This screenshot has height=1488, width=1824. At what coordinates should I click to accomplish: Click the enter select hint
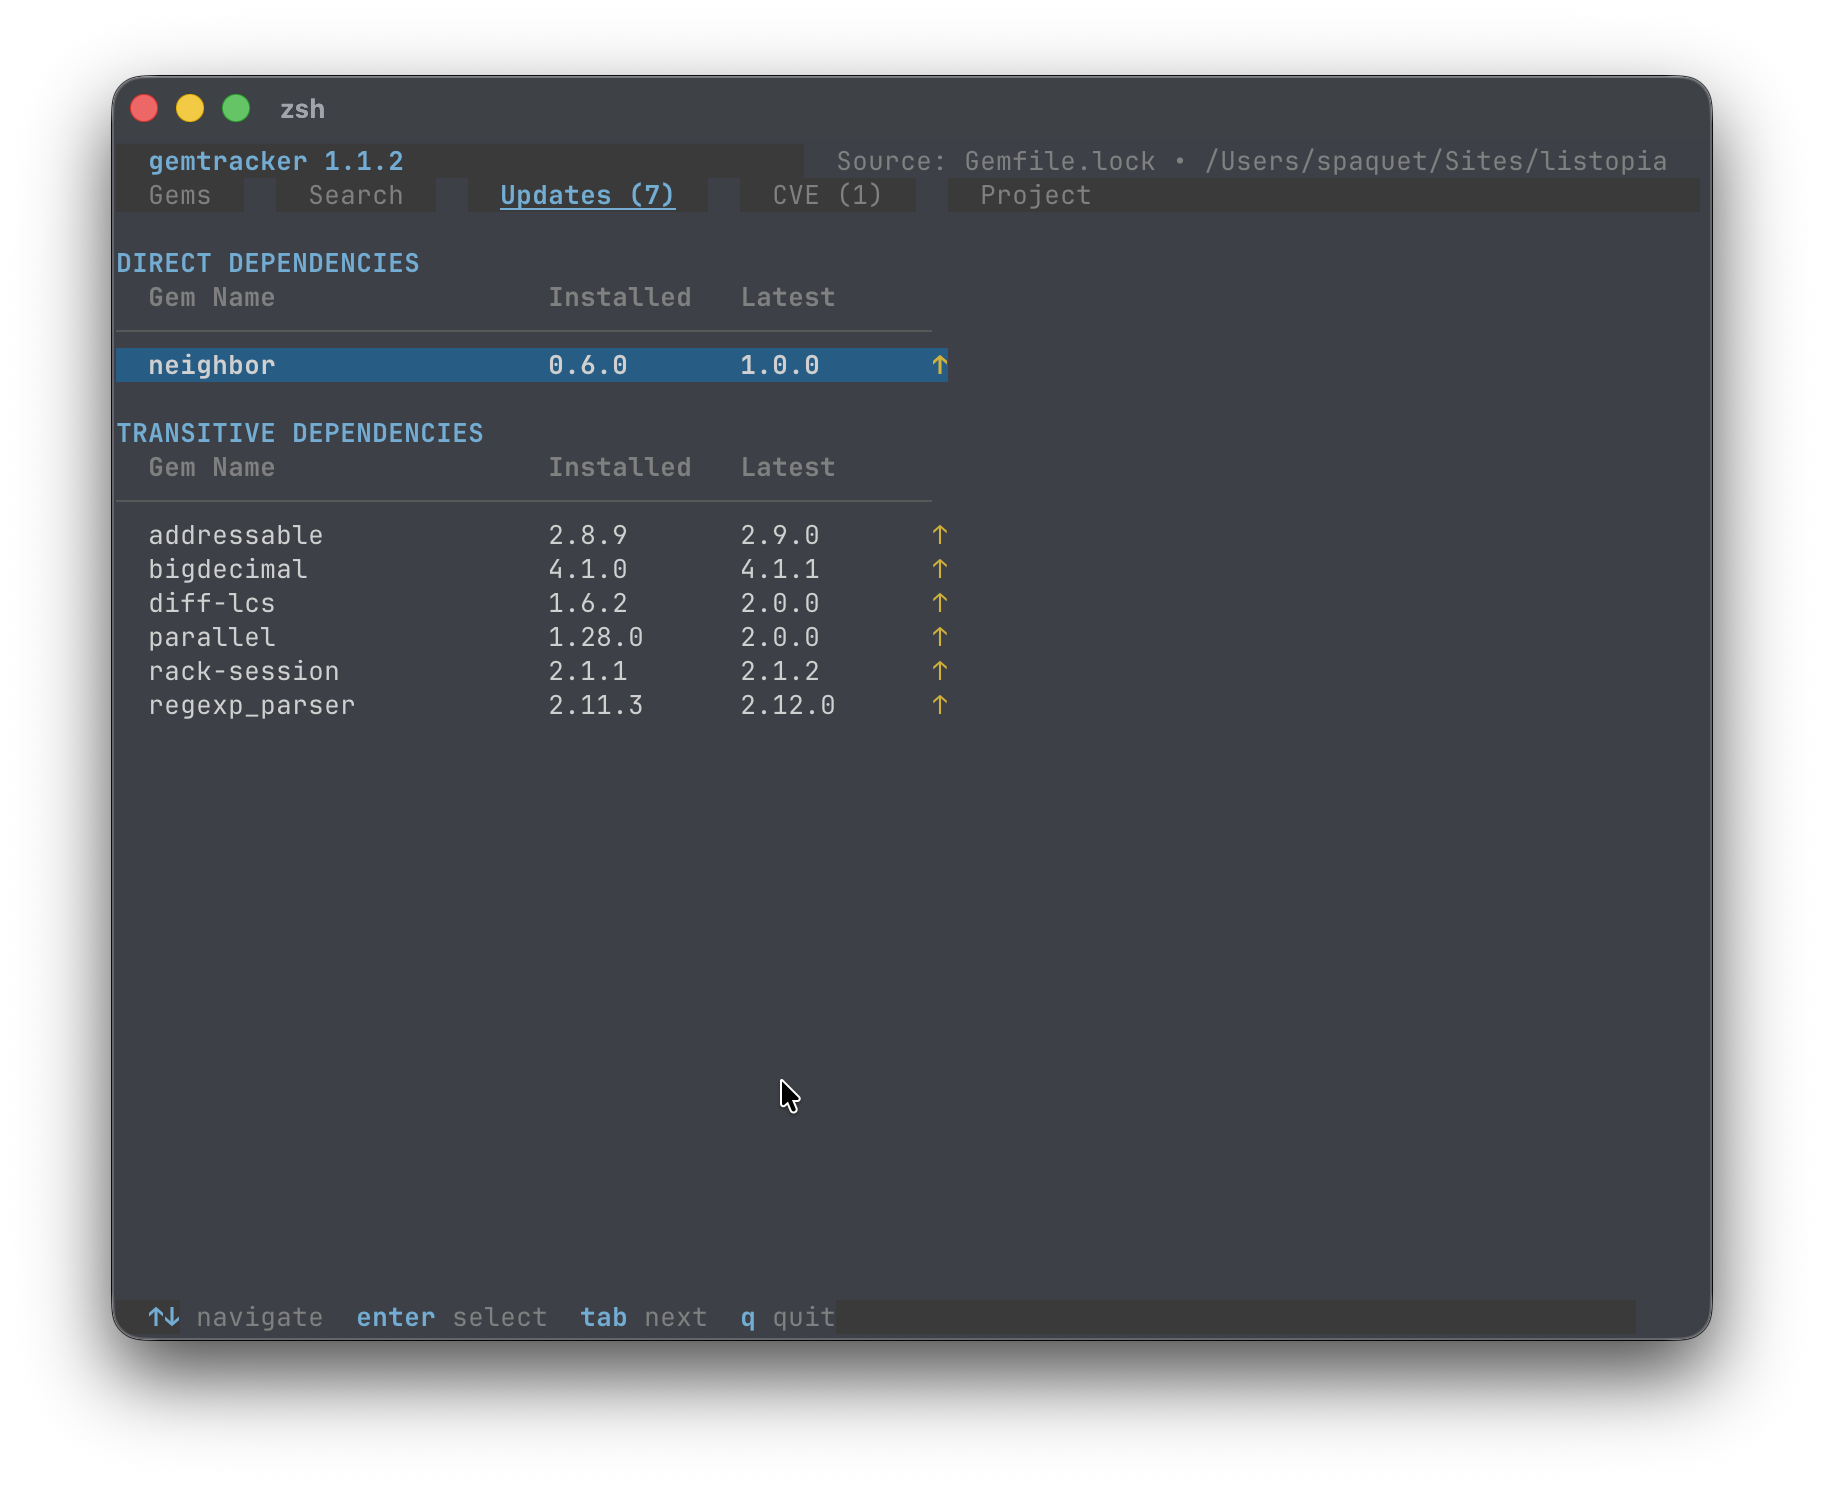tap(452, 1317)
